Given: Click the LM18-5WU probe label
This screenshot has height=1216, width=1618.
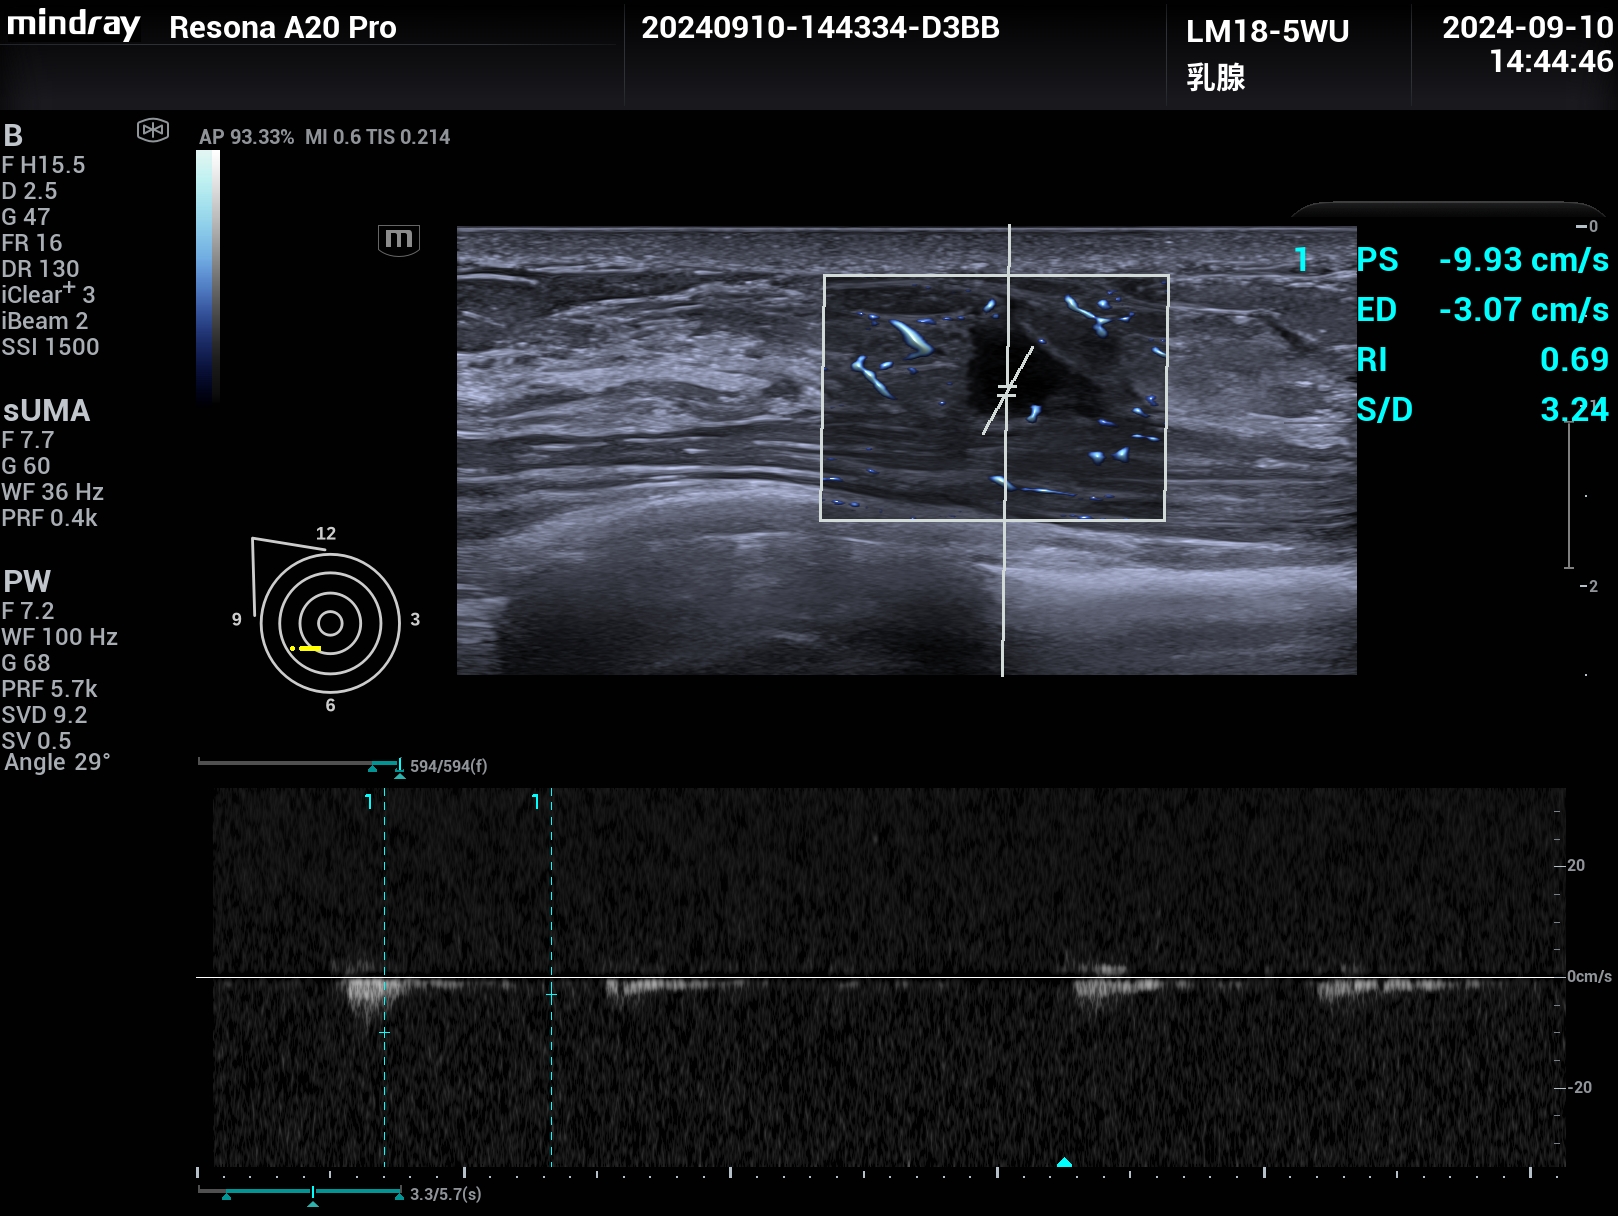Looking at the screenshot, I should pos(1267,32).
